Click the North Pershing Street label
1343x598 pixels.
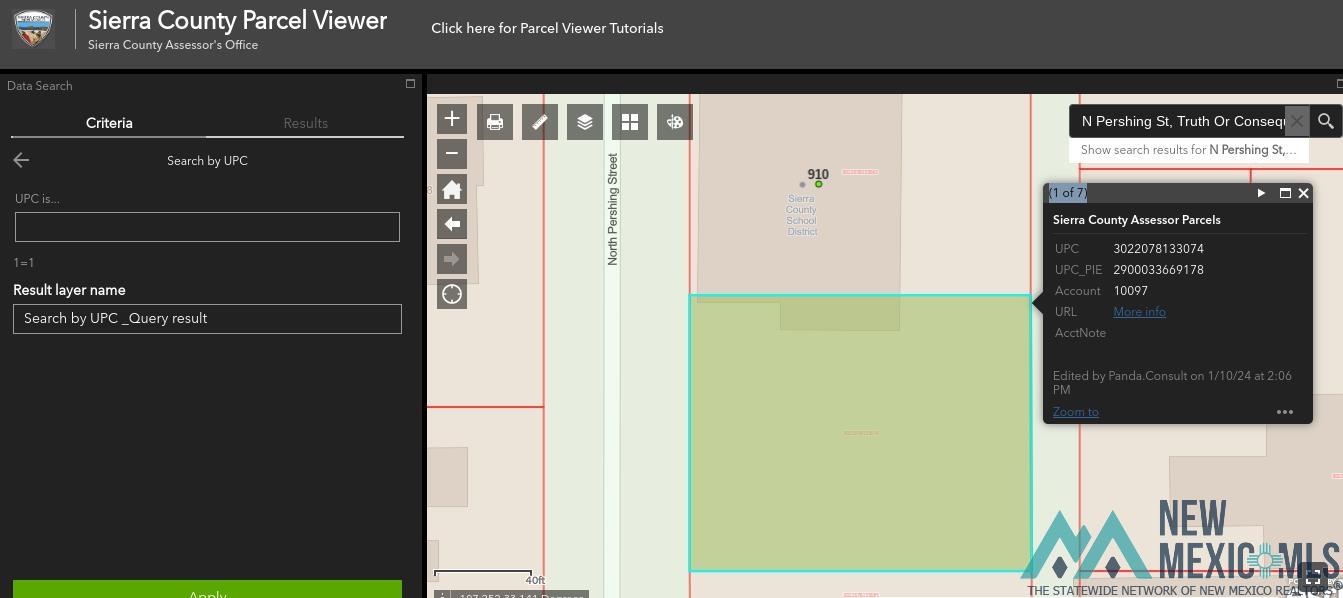point(613,209)
